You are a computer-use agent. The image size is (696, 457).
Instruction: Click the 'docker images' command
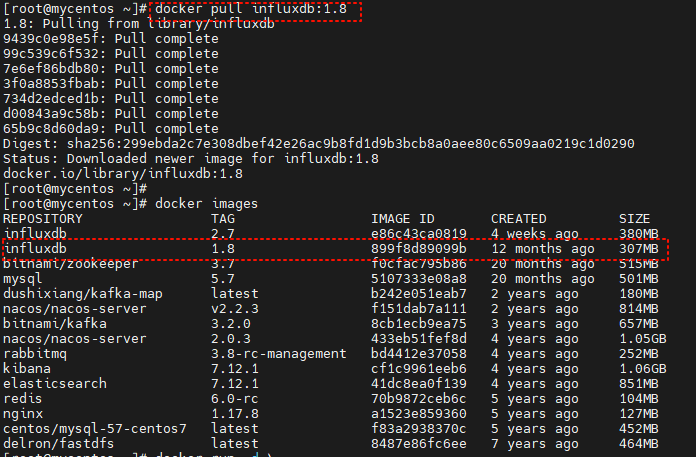click(x=206, y=204)
